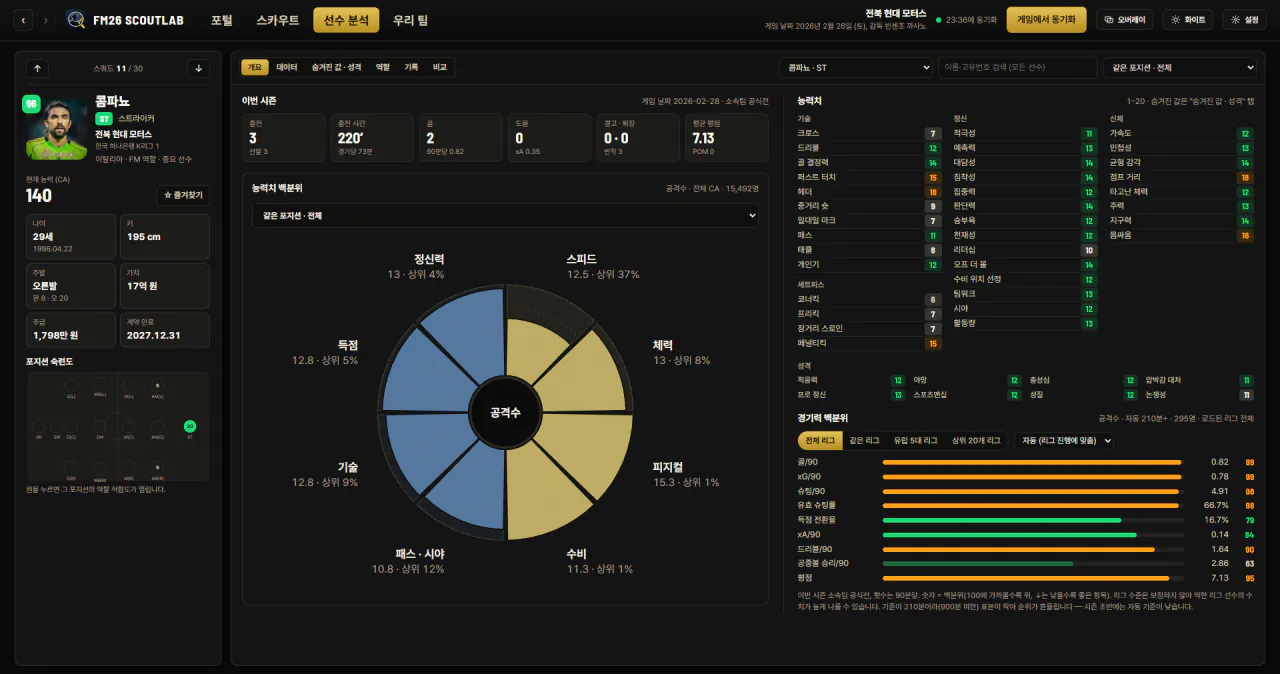Switch to the 비교 sub-tab
The height and width of the screenshot is (674, 1280).
[440, 67]
